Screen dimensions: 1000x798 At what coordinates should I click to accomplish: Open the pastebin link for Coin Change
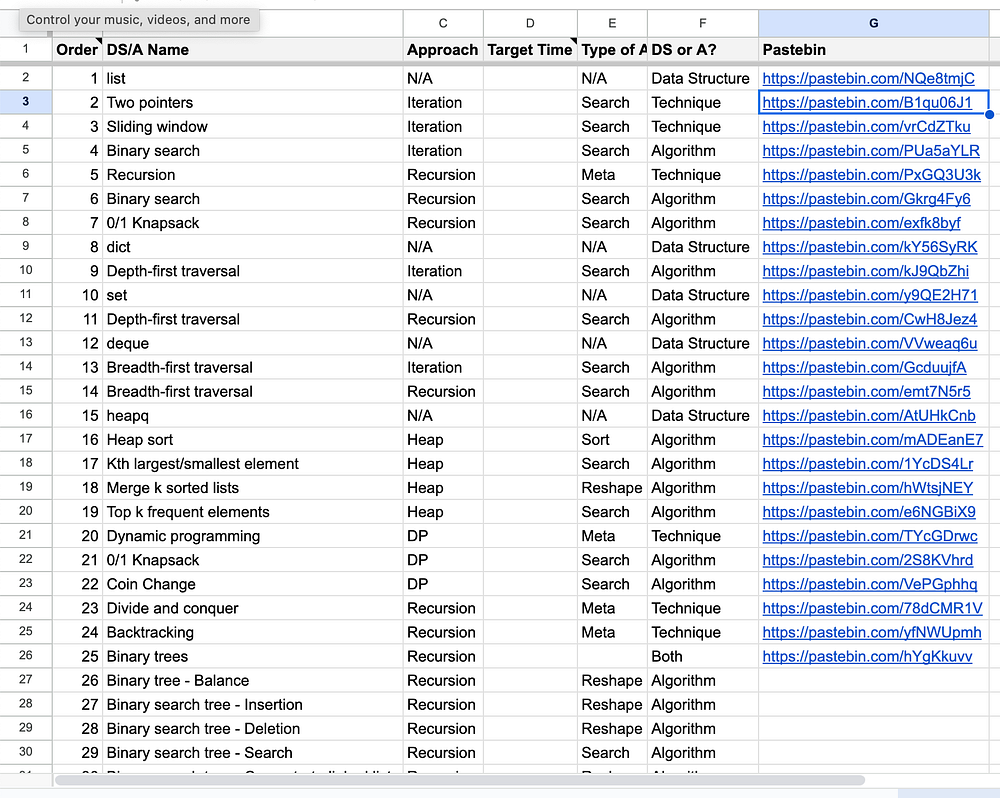point(870,584)
